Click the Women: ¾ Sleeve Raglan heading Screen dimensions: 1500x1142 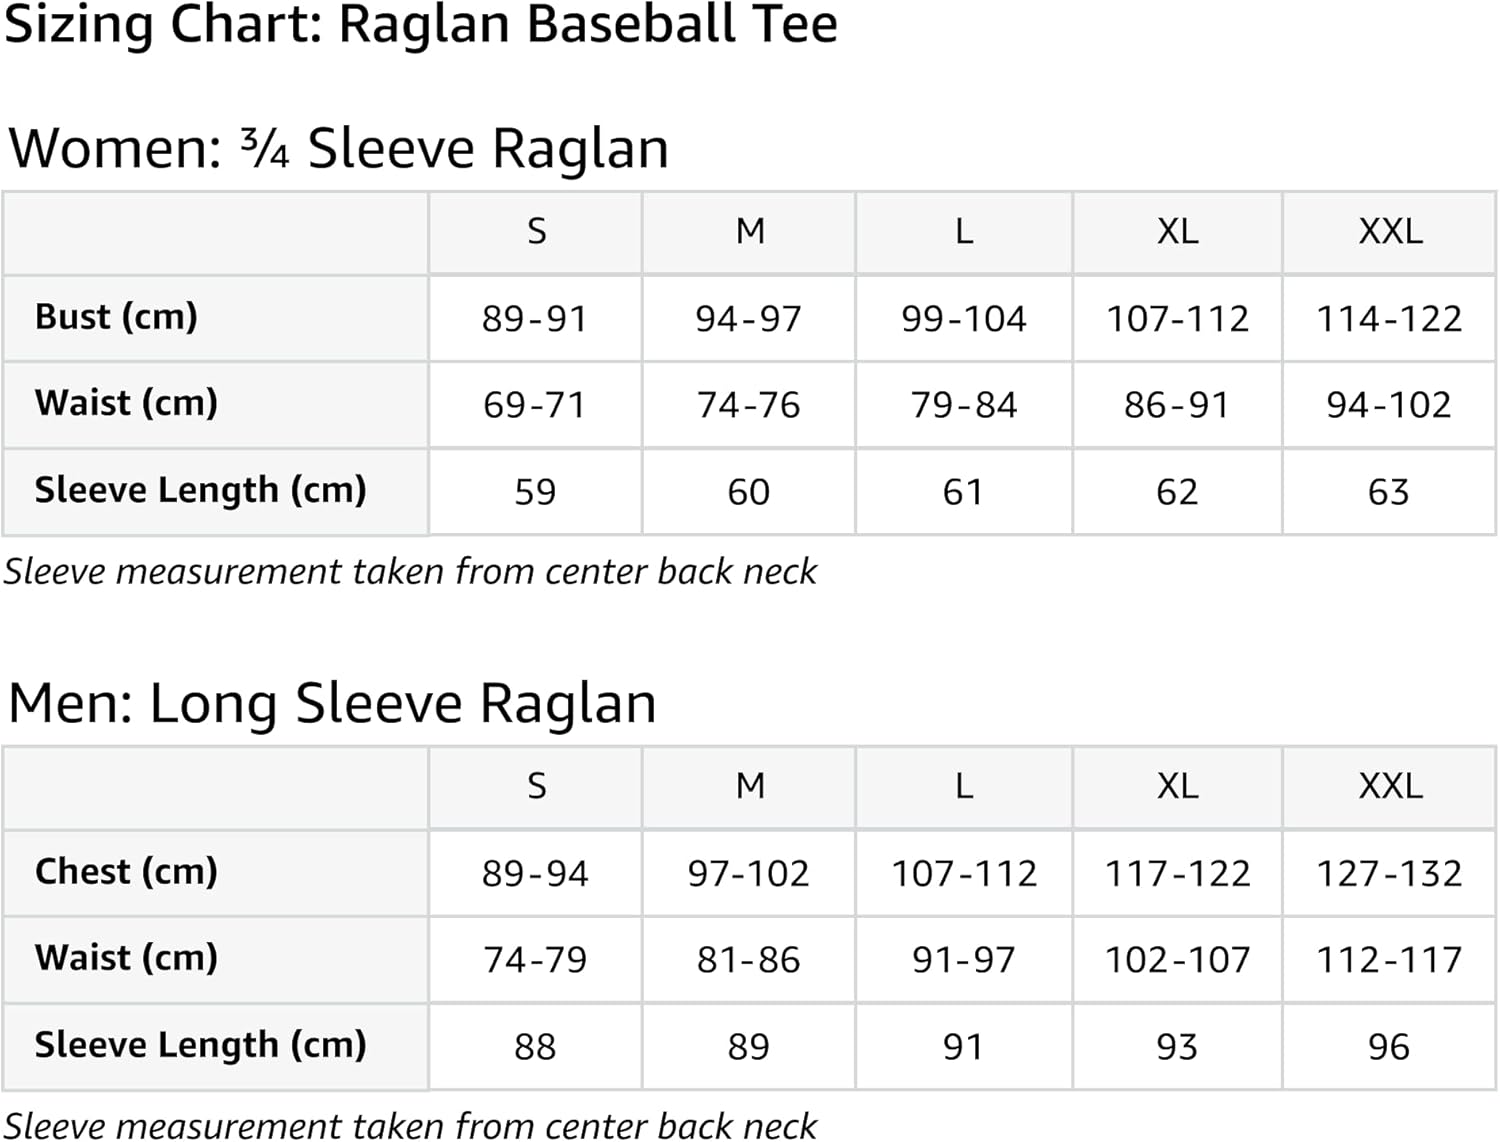pyautogui.click(x=338, y=149)
